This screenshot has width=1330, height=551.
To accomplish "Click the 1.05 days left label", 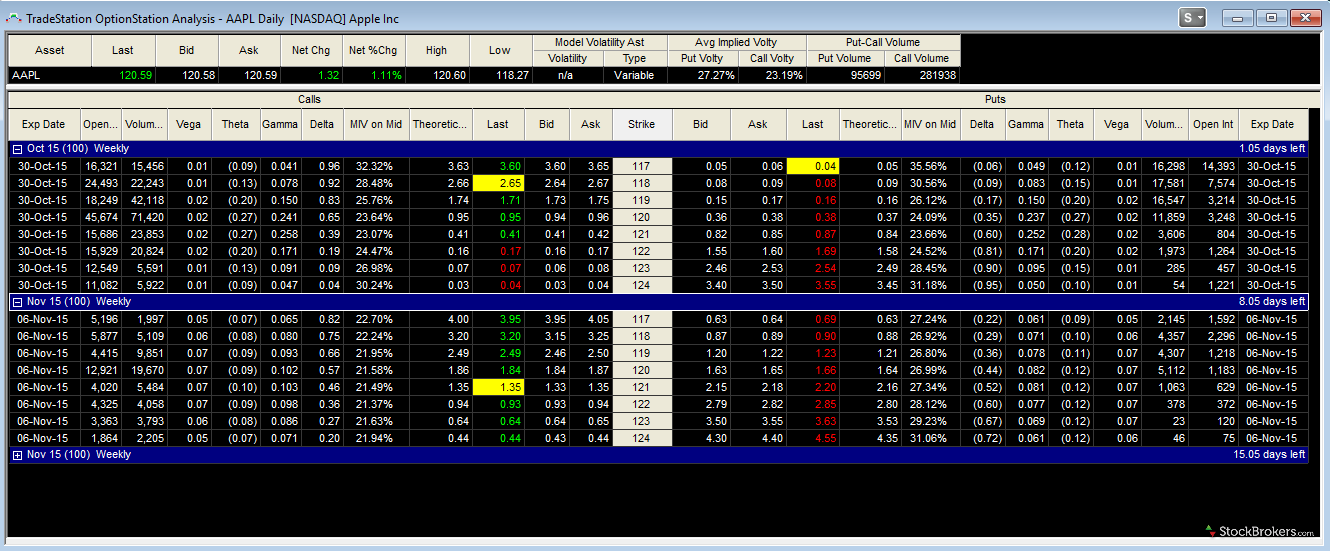I will pyautogui.click(x=1272, y=149).
